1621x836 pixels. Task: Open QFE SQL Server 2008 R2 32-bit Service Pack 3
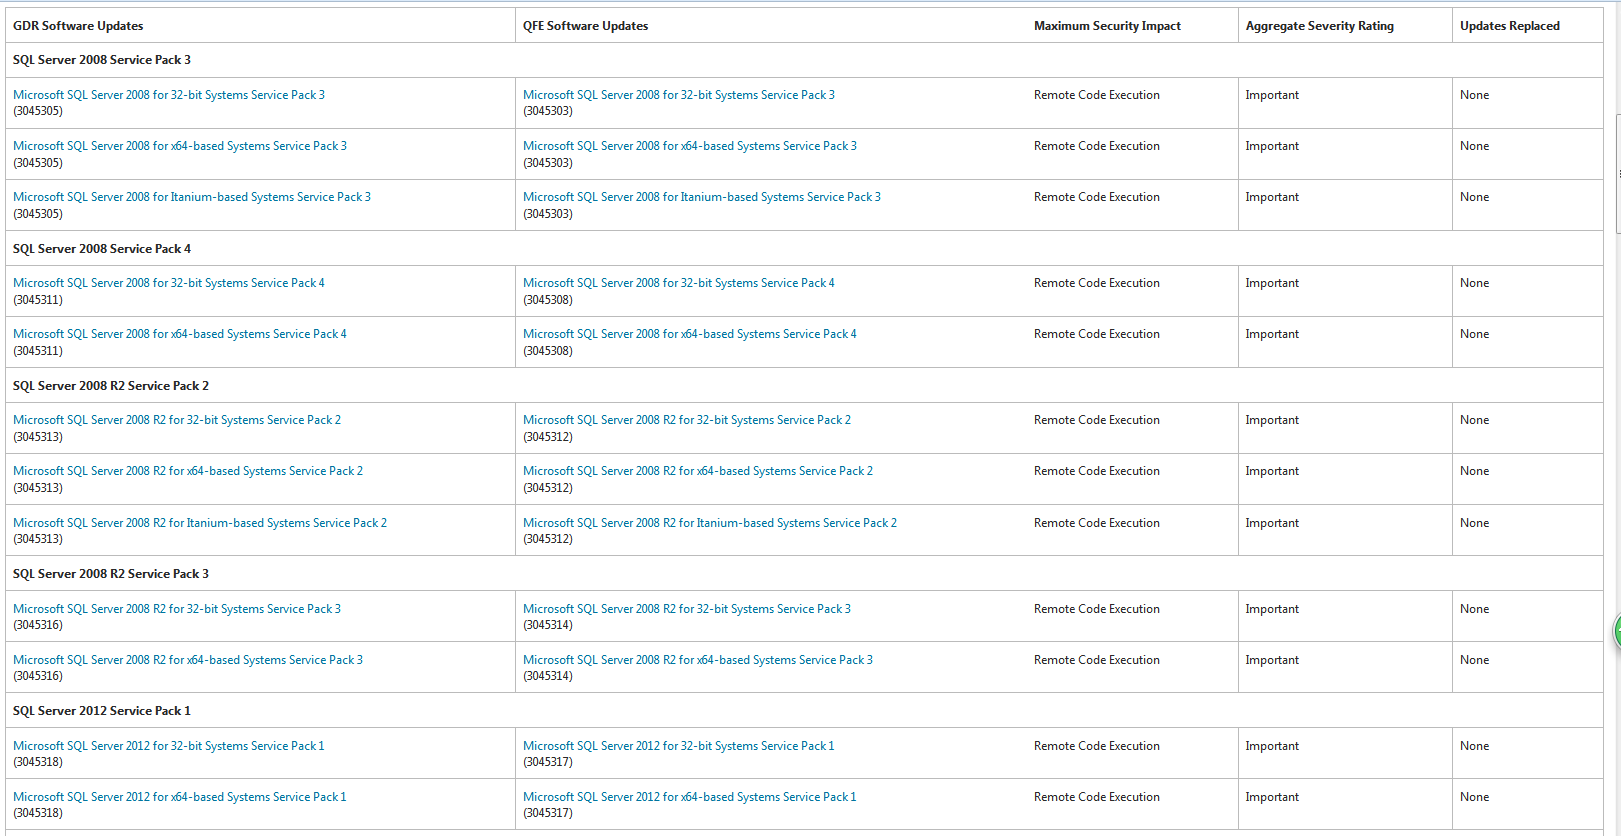pyautogui.click(x=686, y=609)
